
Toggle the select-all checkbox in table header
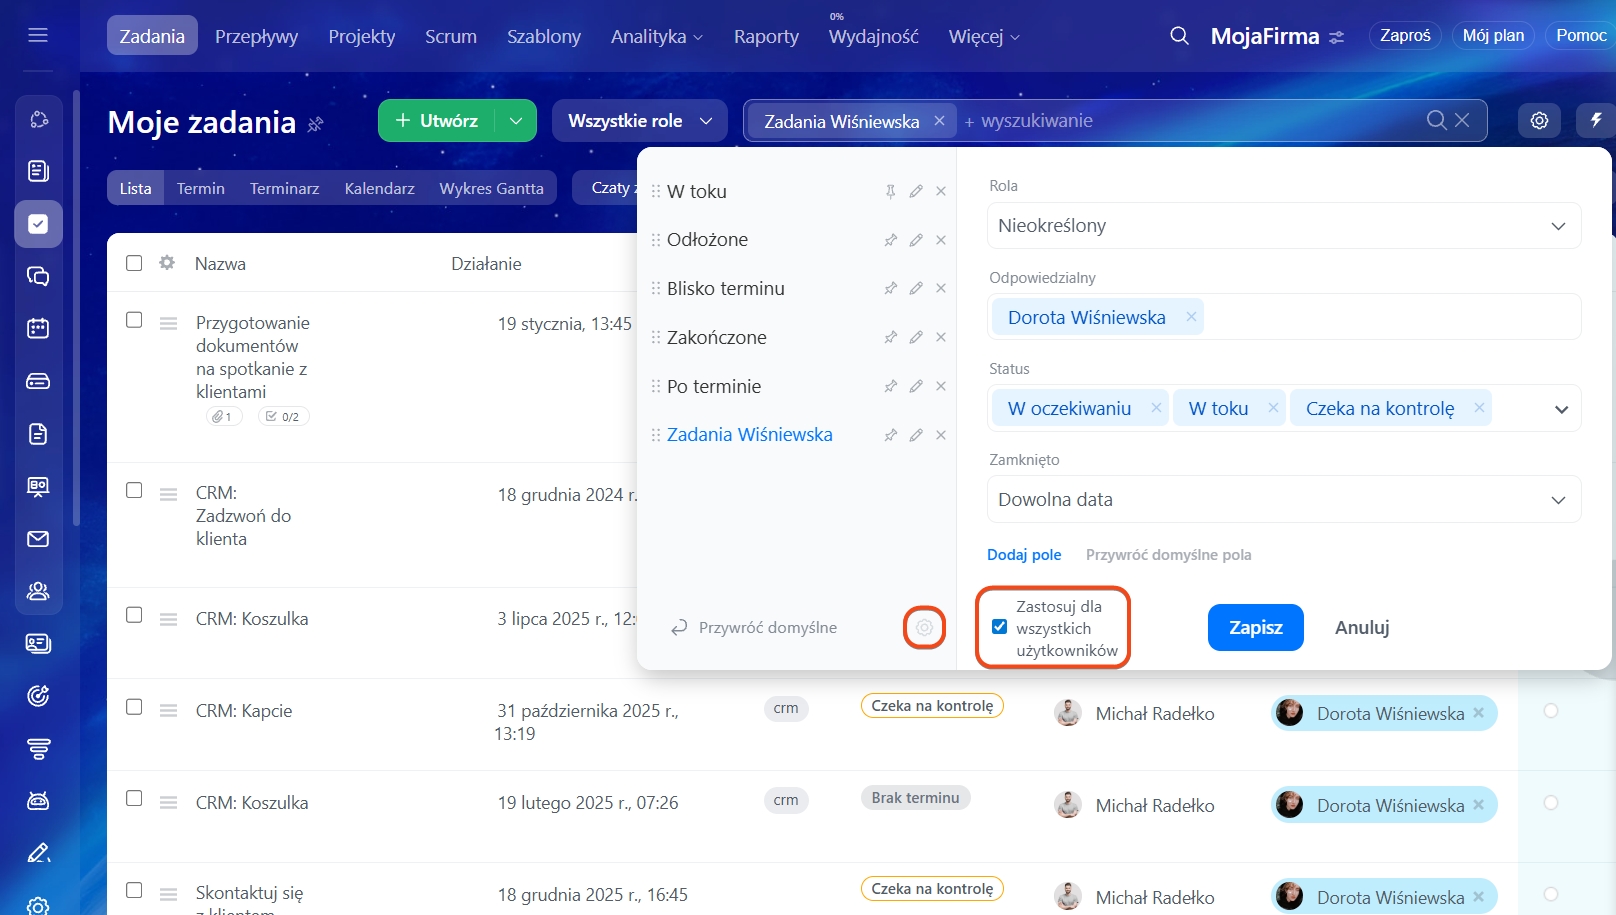134,263
